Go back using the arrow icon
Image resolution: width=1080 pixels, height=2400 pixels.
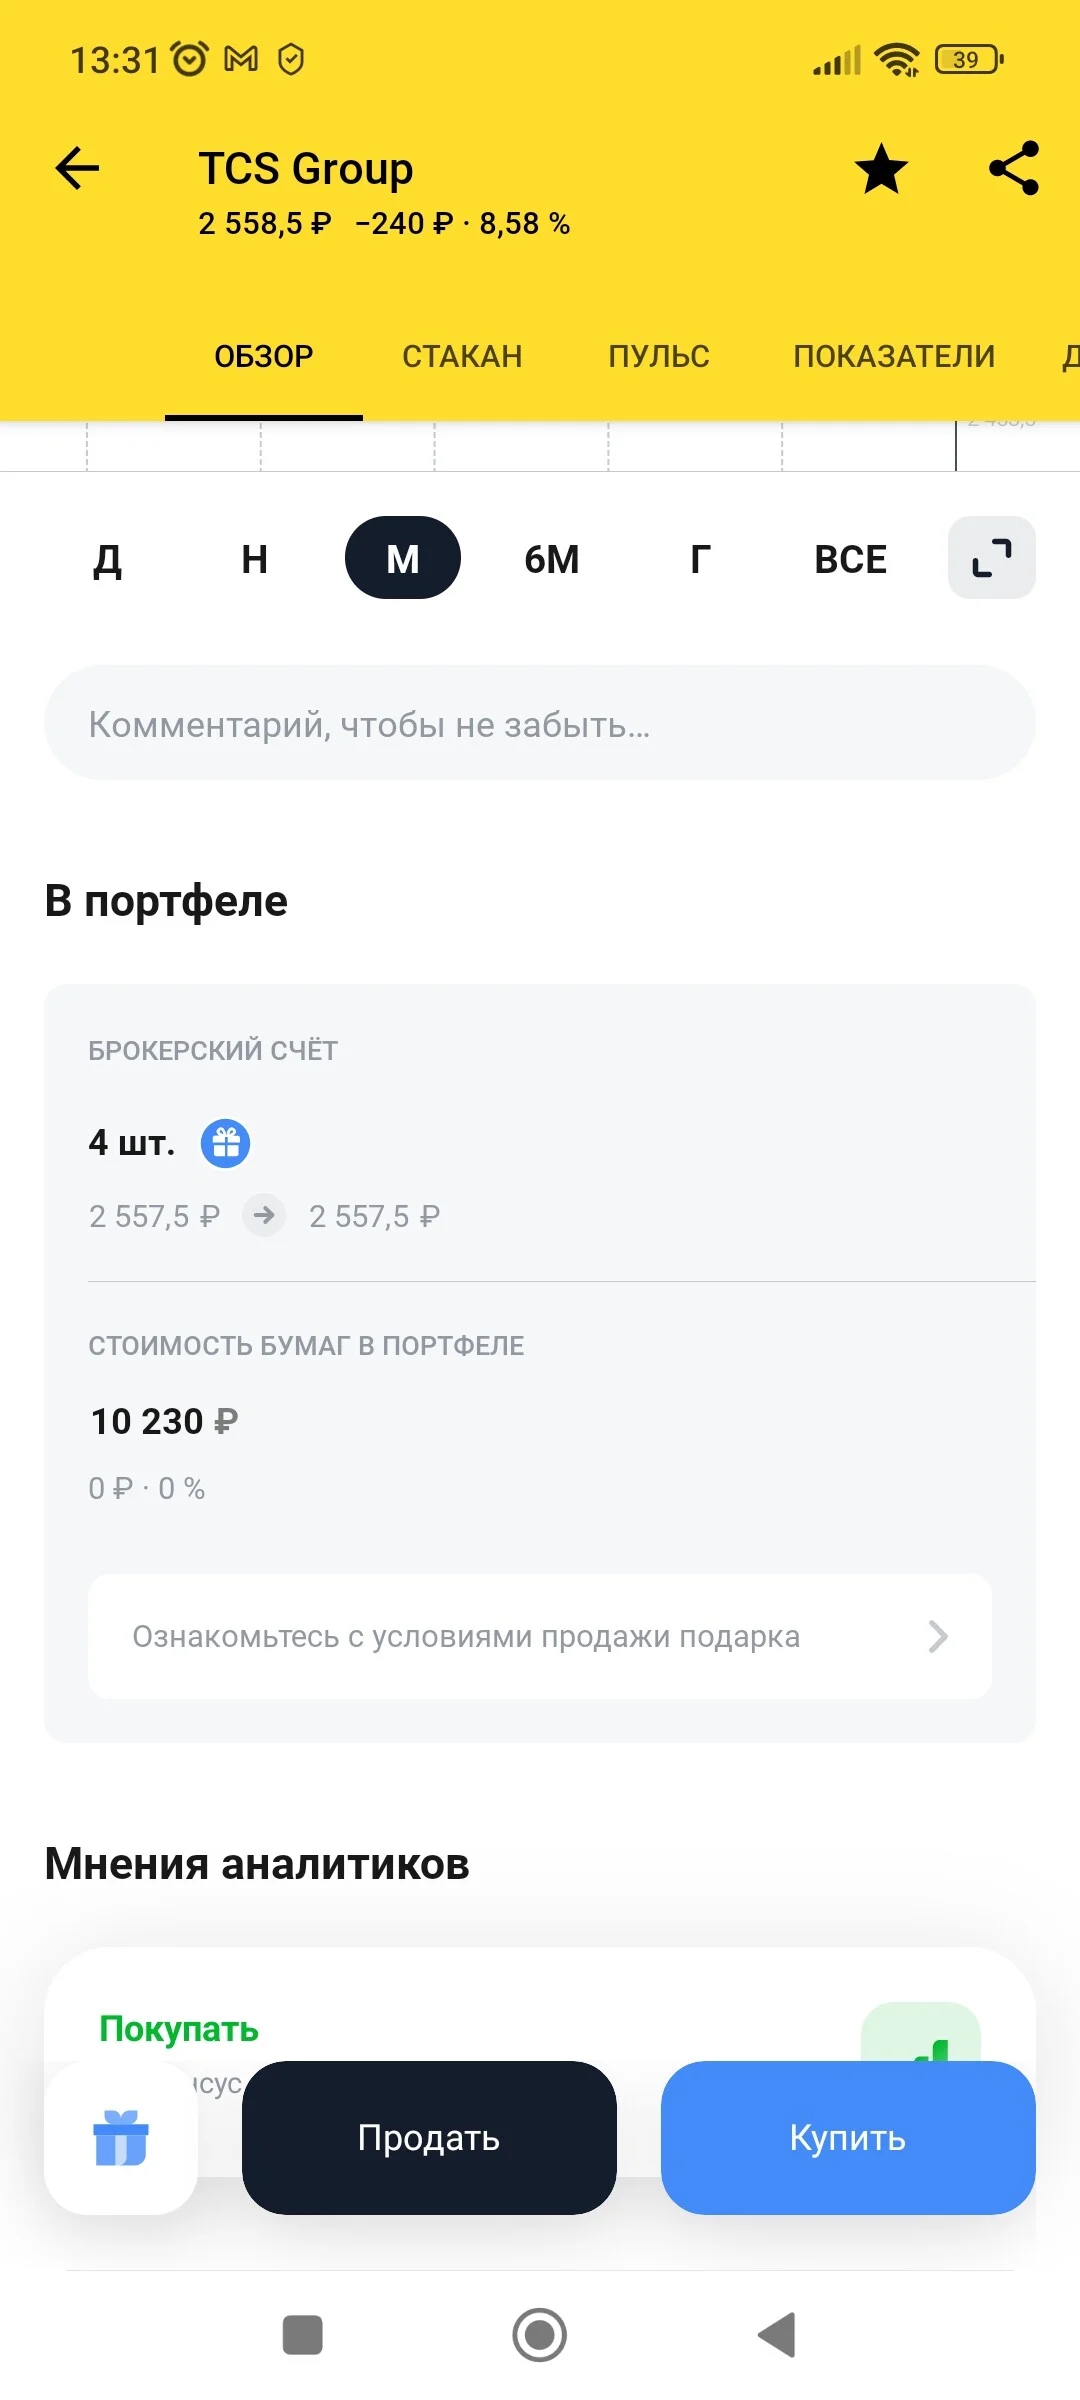[x=77, y=168]
